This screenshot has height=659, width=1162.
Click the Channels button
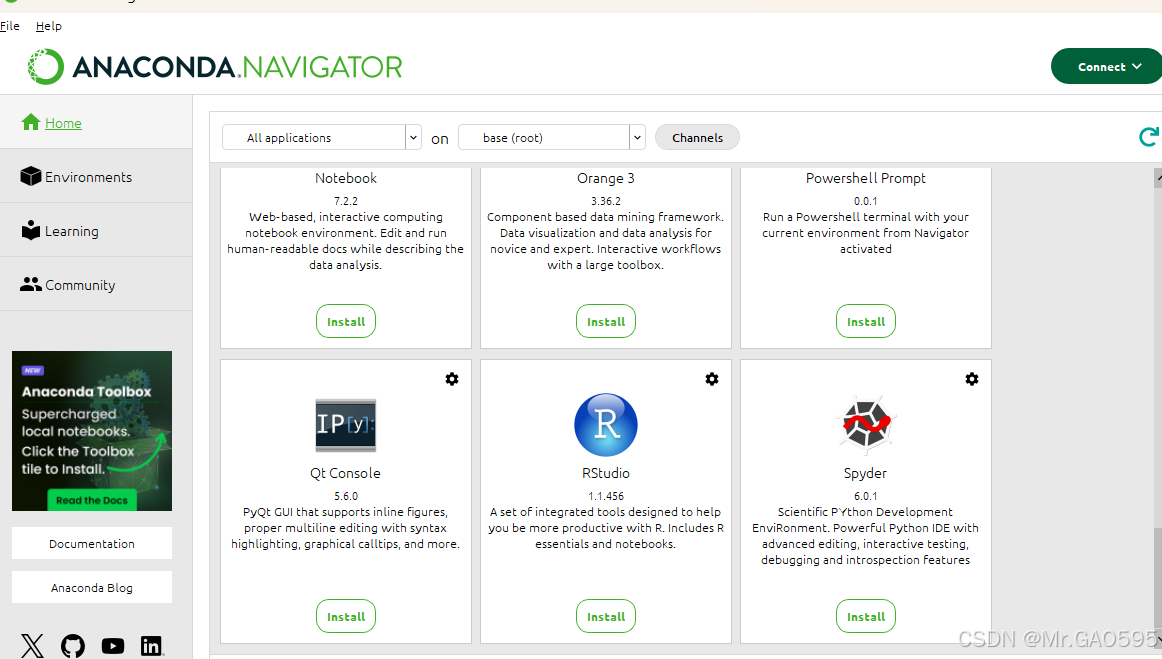696,137
